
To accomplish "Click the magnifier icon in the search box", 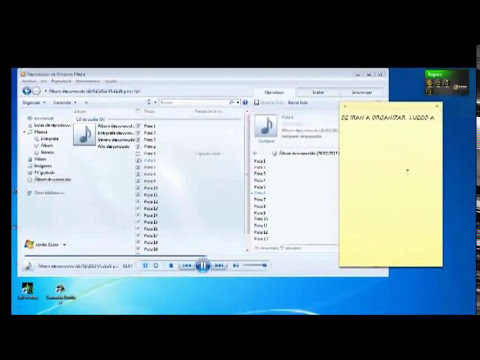I will tap(231, 102).
